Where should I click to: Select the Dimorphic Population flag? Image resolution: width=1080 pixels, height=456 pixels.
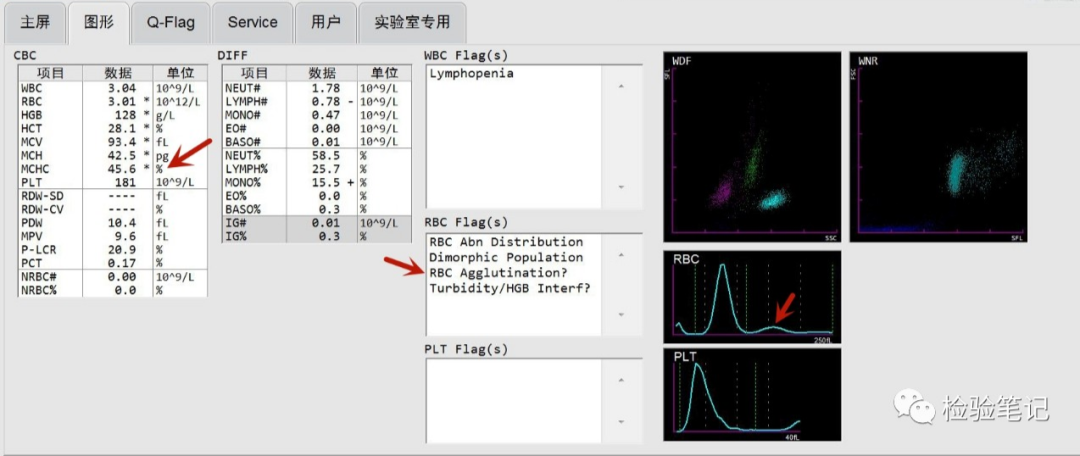point(506,258)
